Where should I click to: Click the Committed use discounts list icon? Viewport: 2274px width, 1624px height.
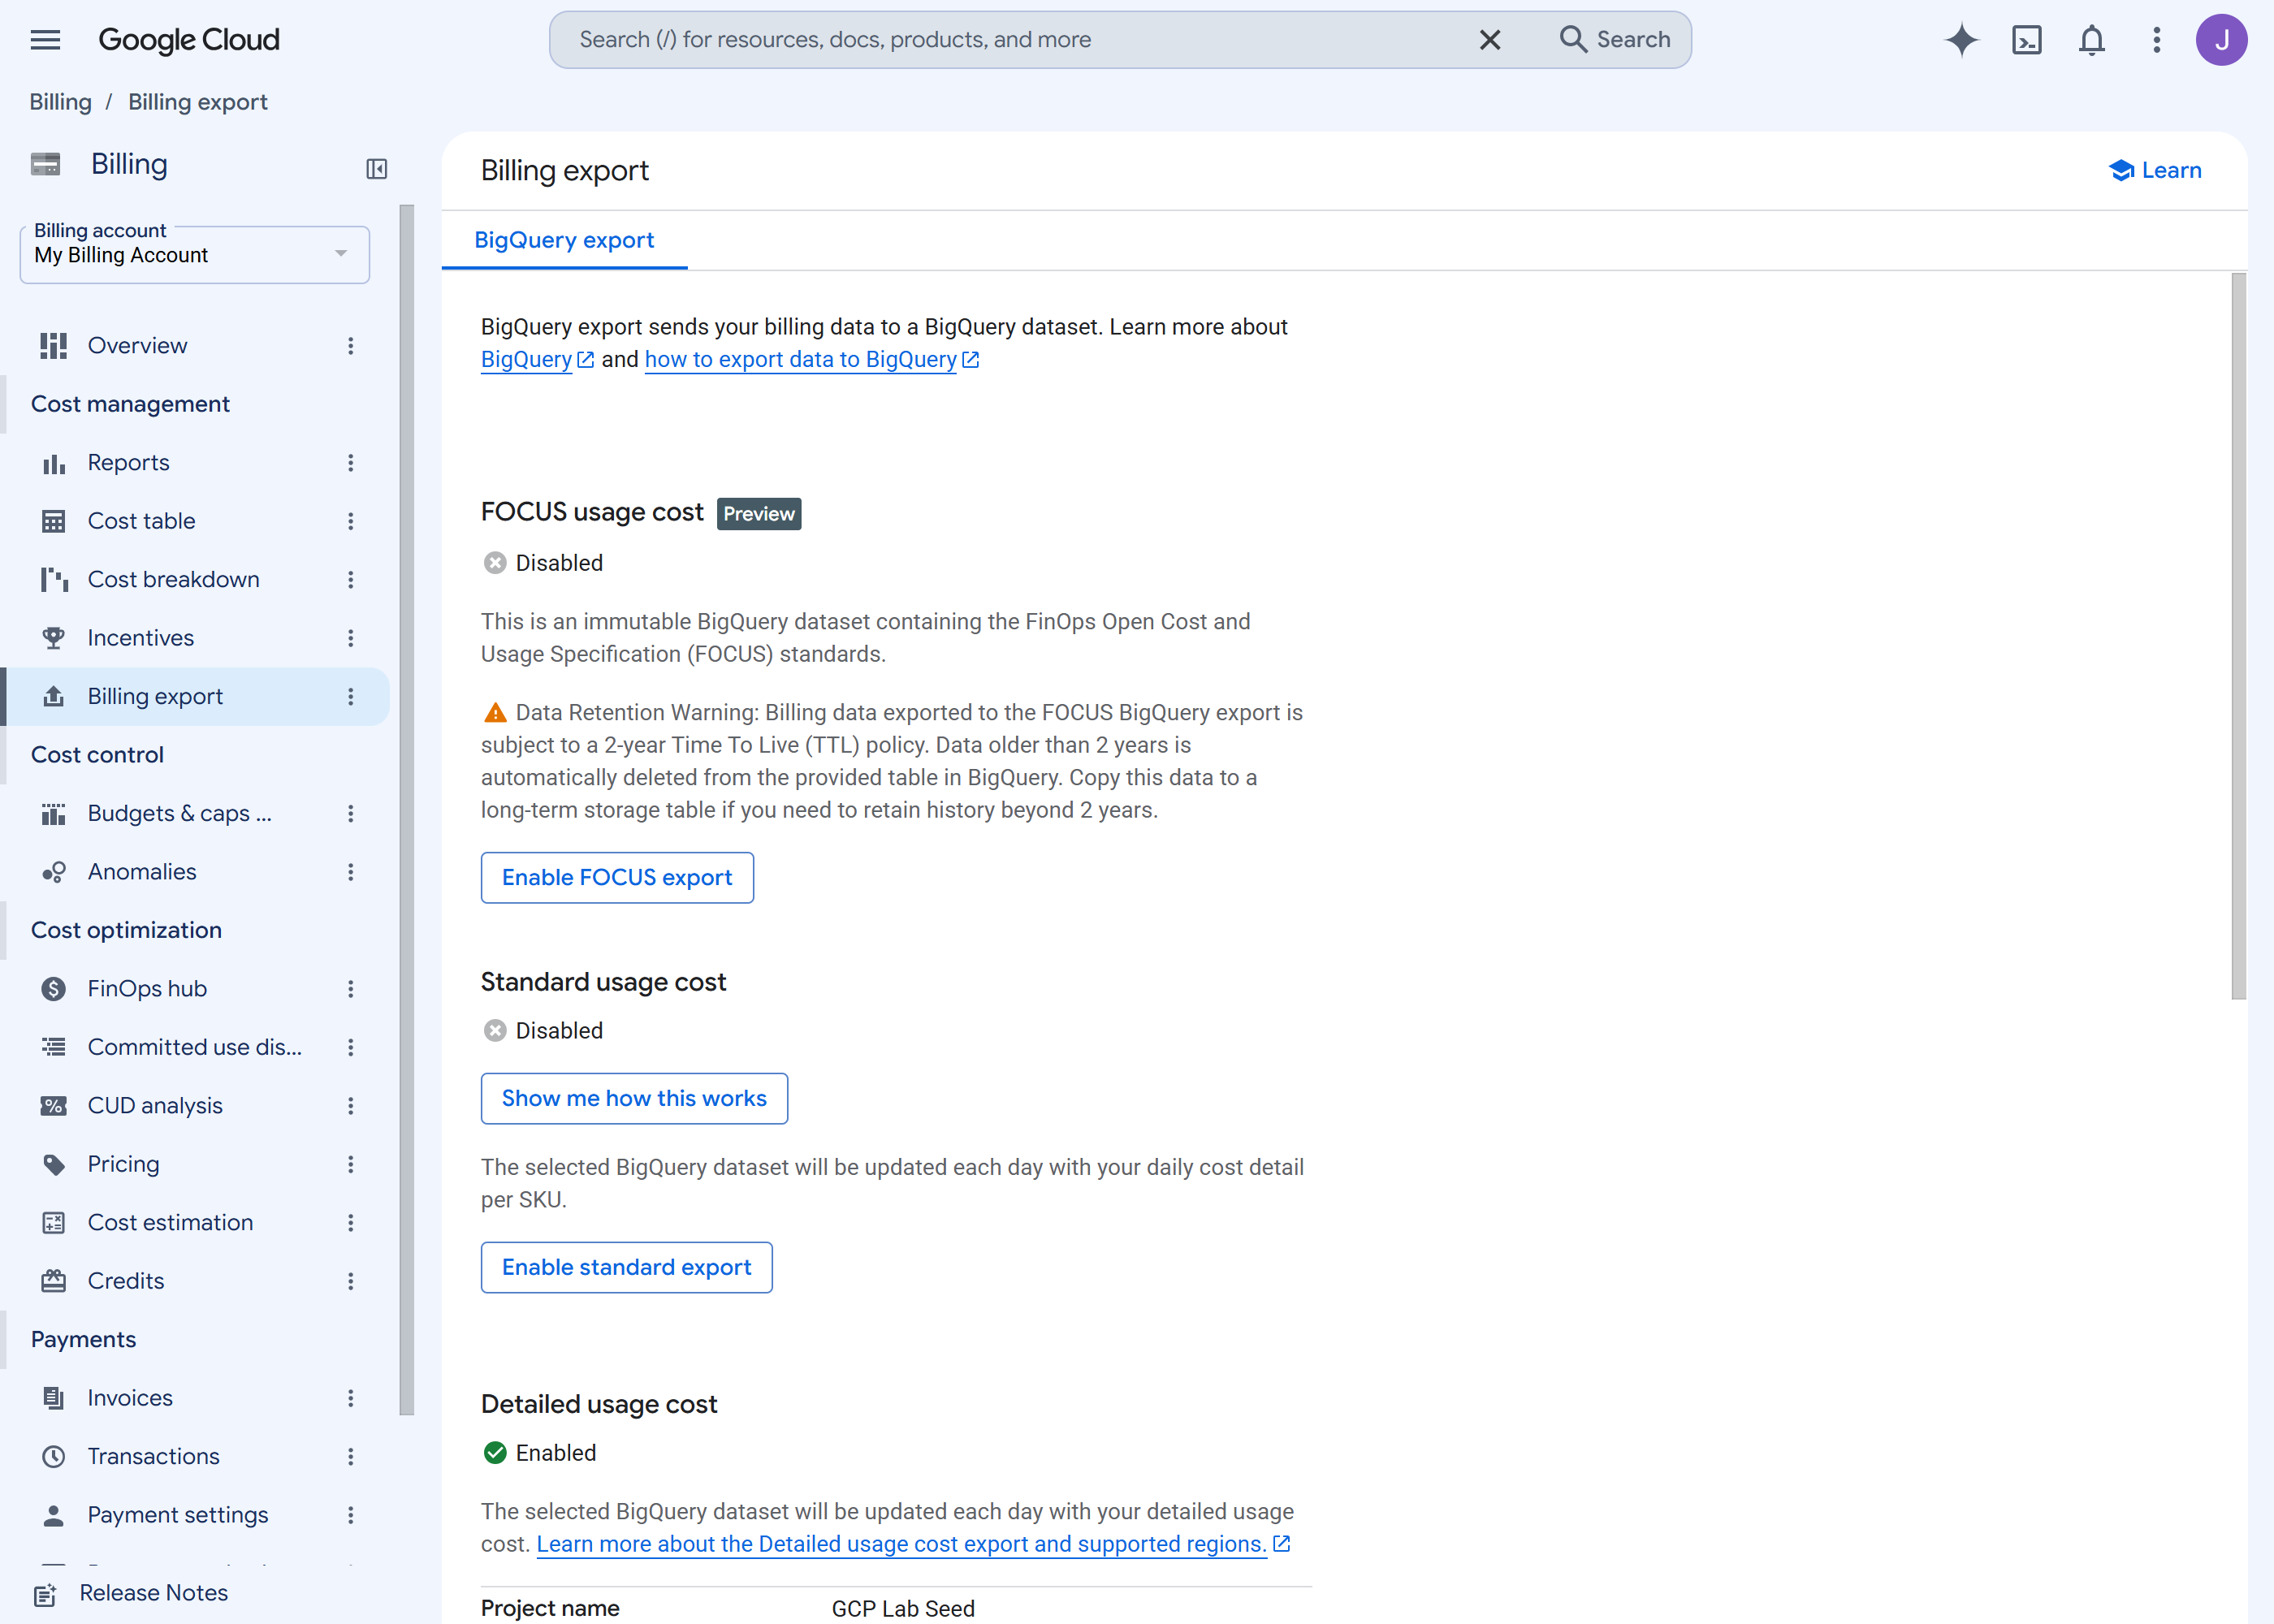pyautogui.click(x=53, y=1047)
